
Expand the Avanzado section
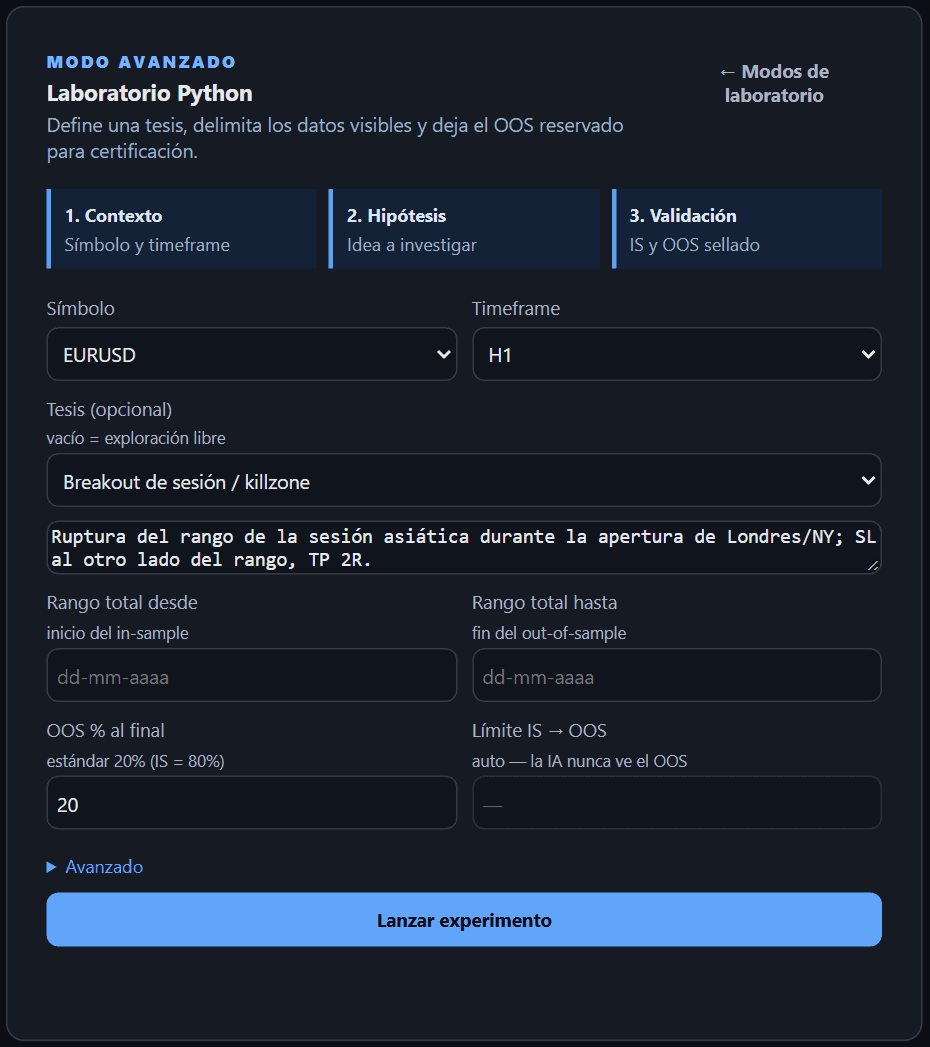tap(95, 867)
